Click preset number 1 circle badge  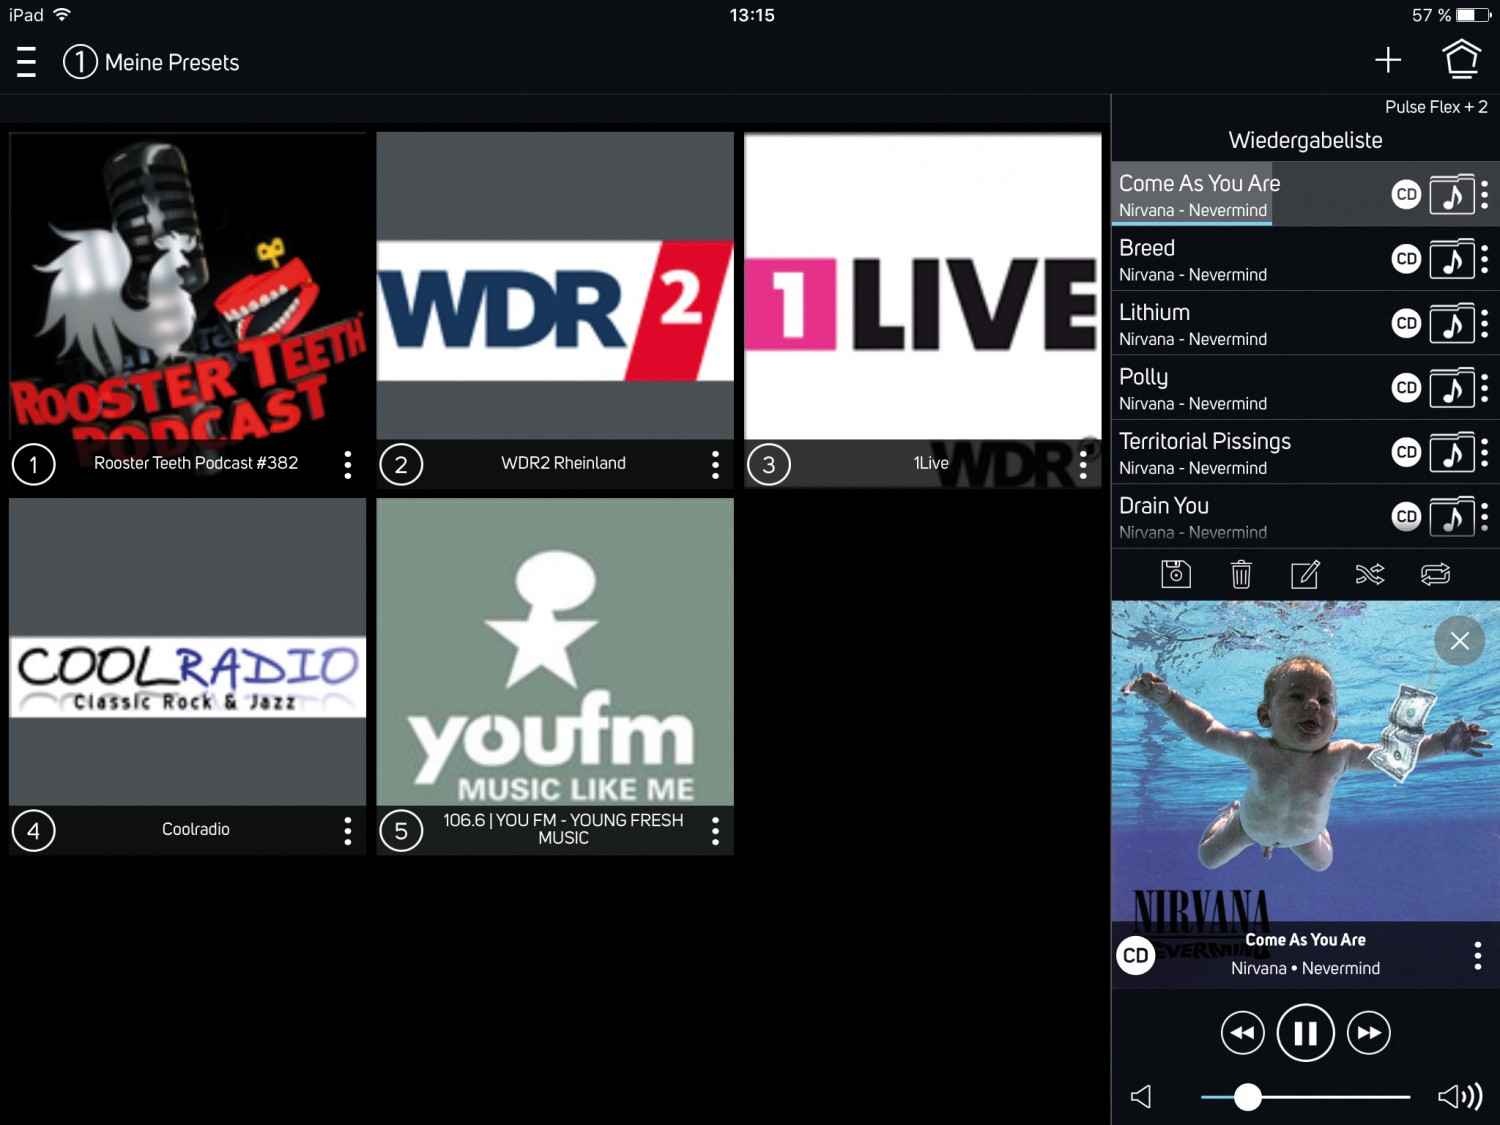pyautogui.click(x=34, y=464)
